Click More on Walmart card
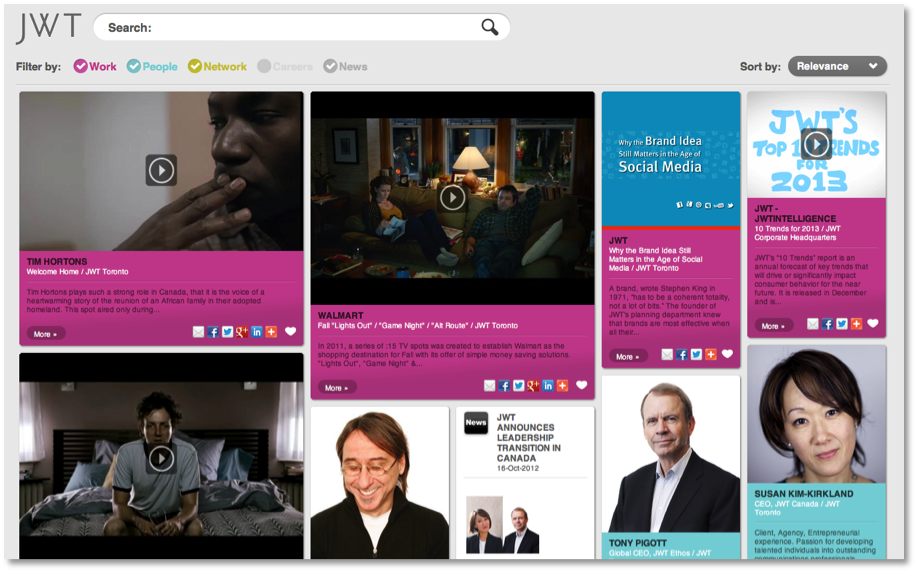This screenshot has height=573, width=917. 336,388
